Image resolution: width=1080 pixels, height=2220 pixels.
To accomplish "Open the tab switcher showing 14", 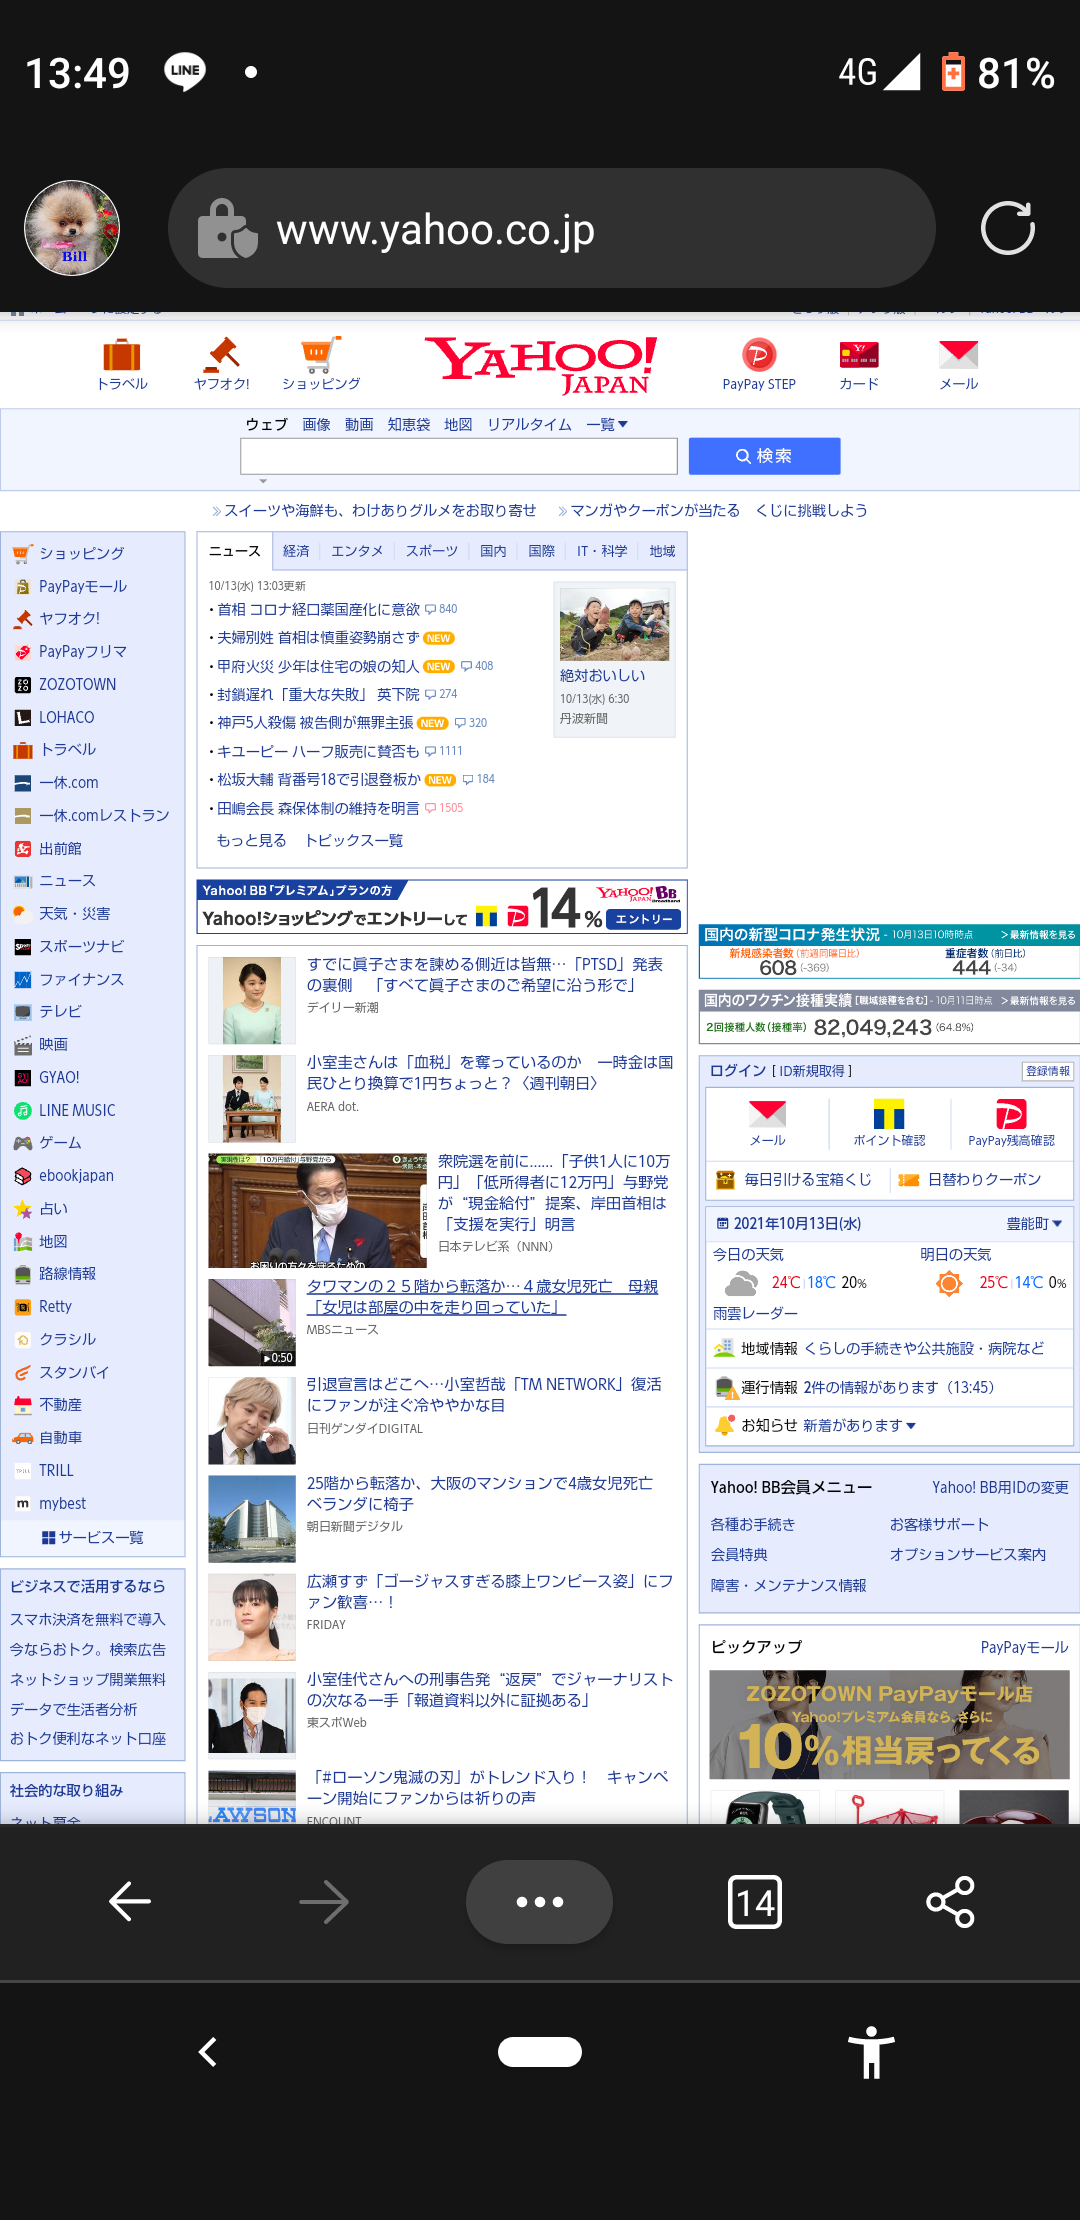I will [x=755, y=1902].
